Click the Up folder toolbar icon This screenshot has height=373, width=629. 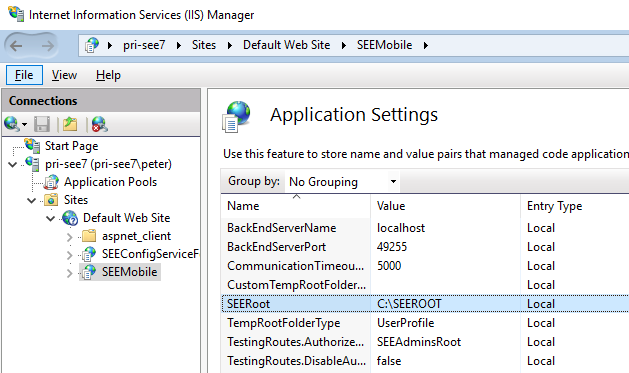pyautogui.click(x=70, y=124)
